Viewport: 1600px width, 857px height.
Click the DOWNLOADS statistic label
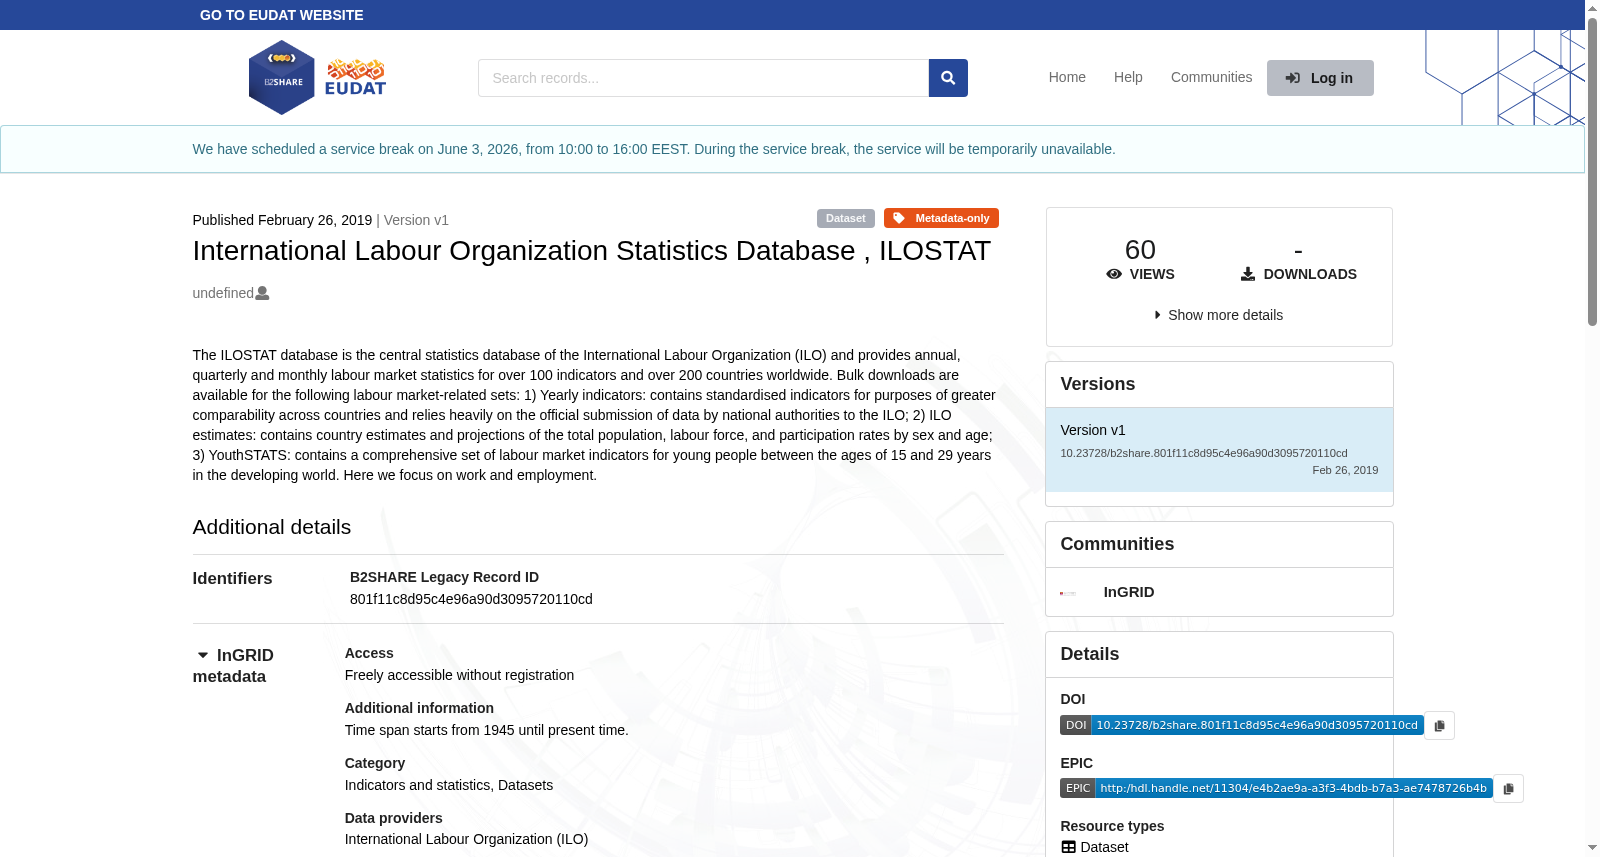click(x=1299, y=274)
